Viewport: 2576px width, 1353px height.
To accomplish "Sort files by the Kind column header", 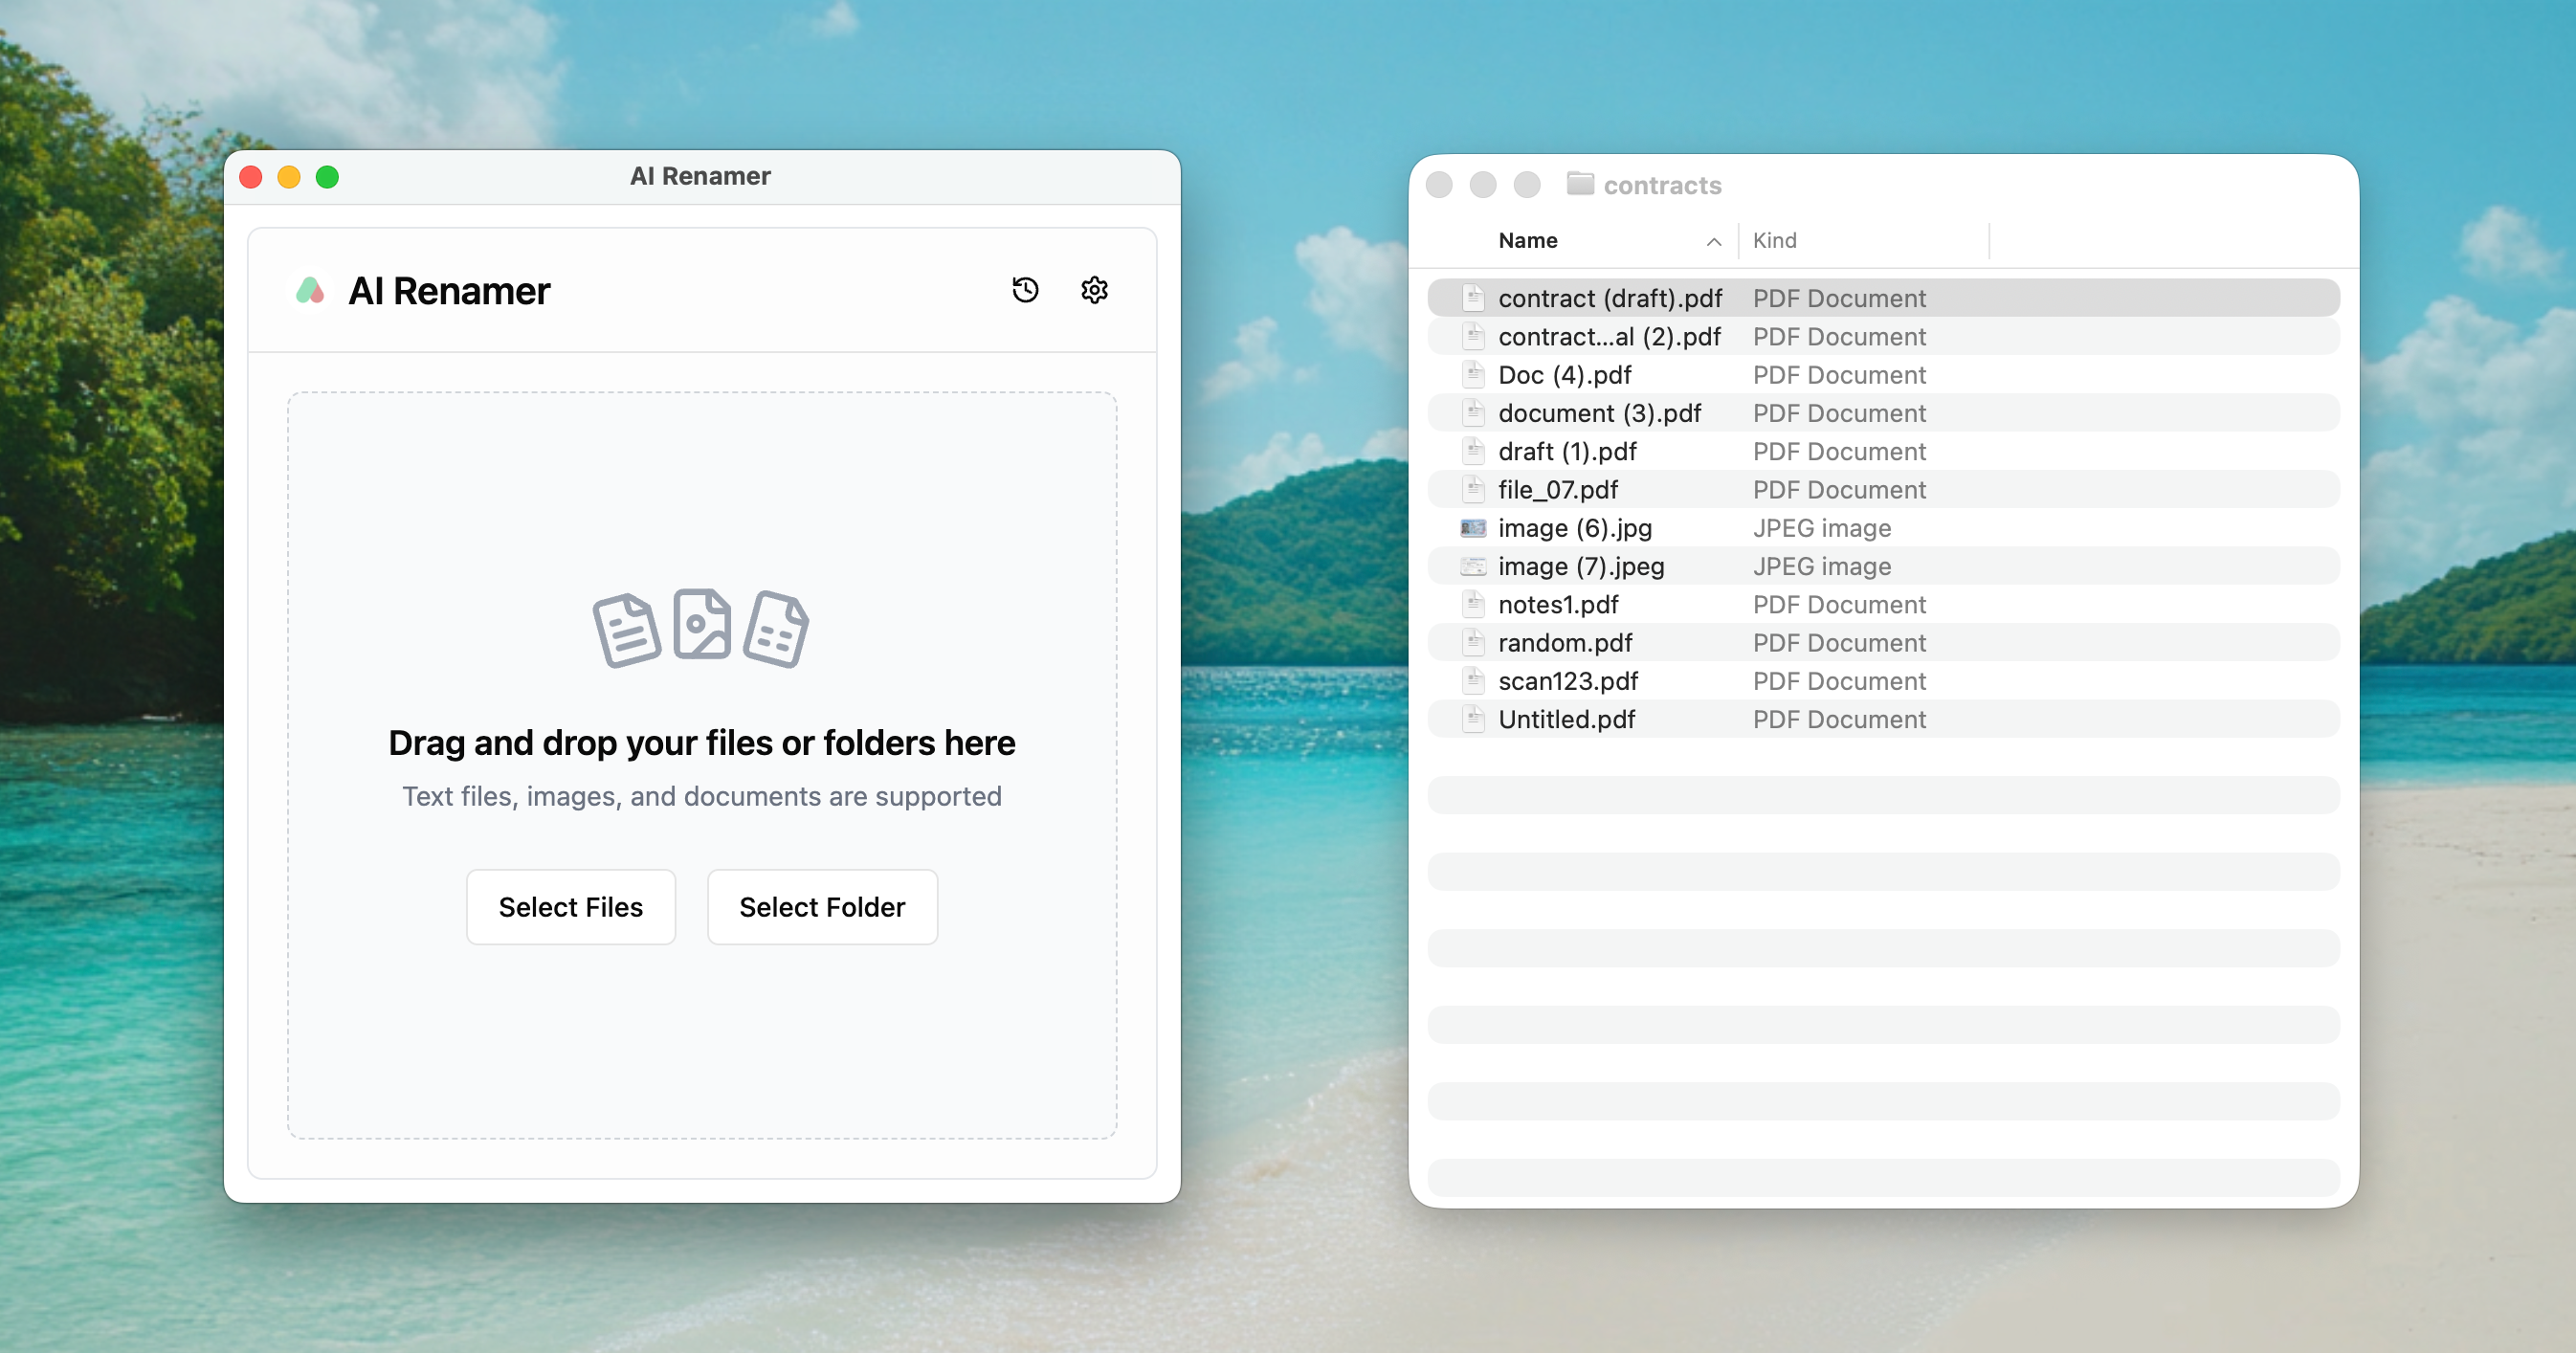I will pyautogui.click(x=1774, y=241).
